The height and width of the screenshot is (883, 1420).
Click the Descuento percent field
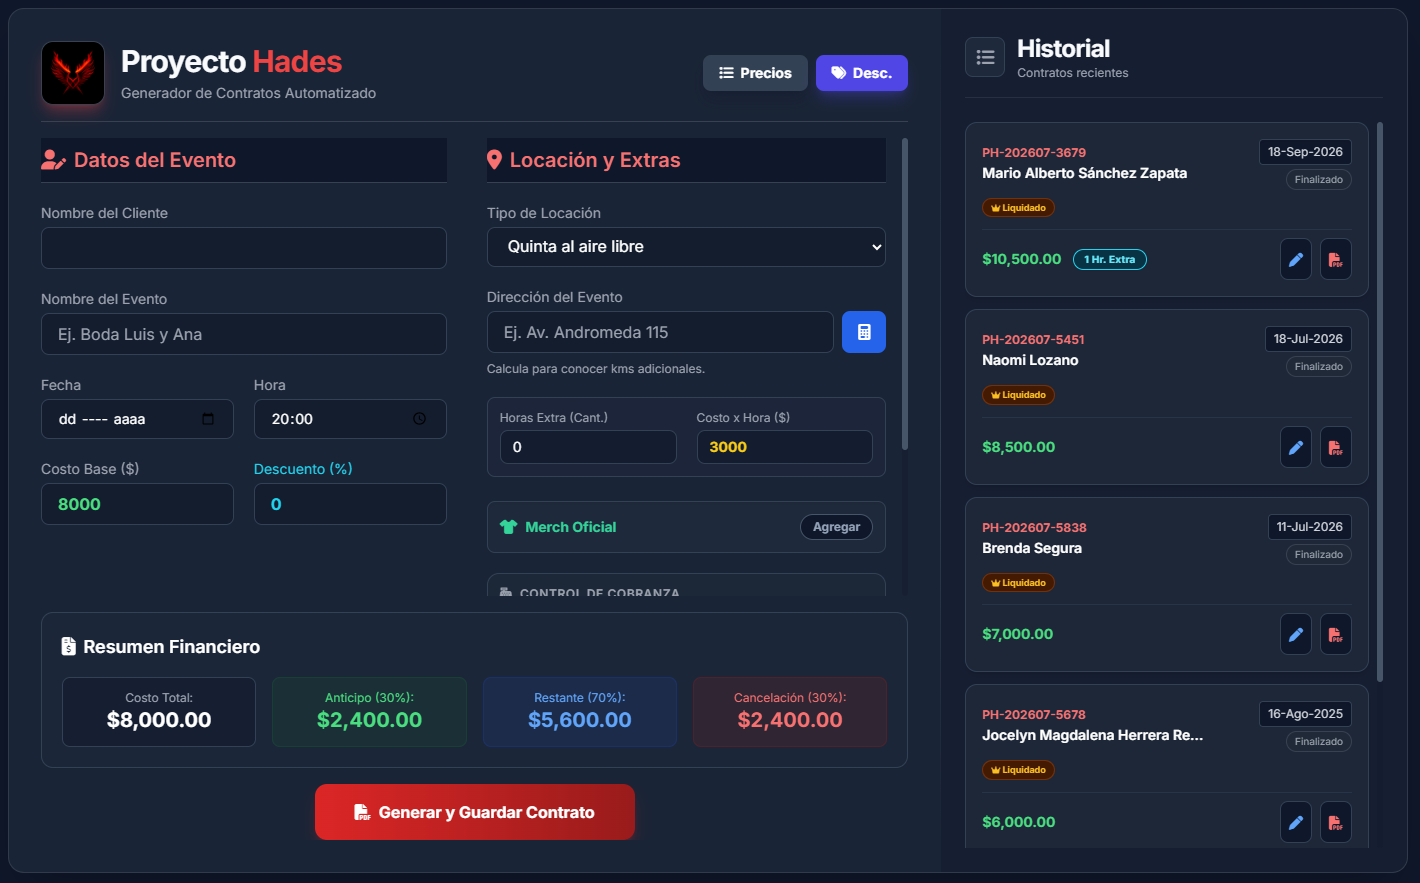(350, 504)
